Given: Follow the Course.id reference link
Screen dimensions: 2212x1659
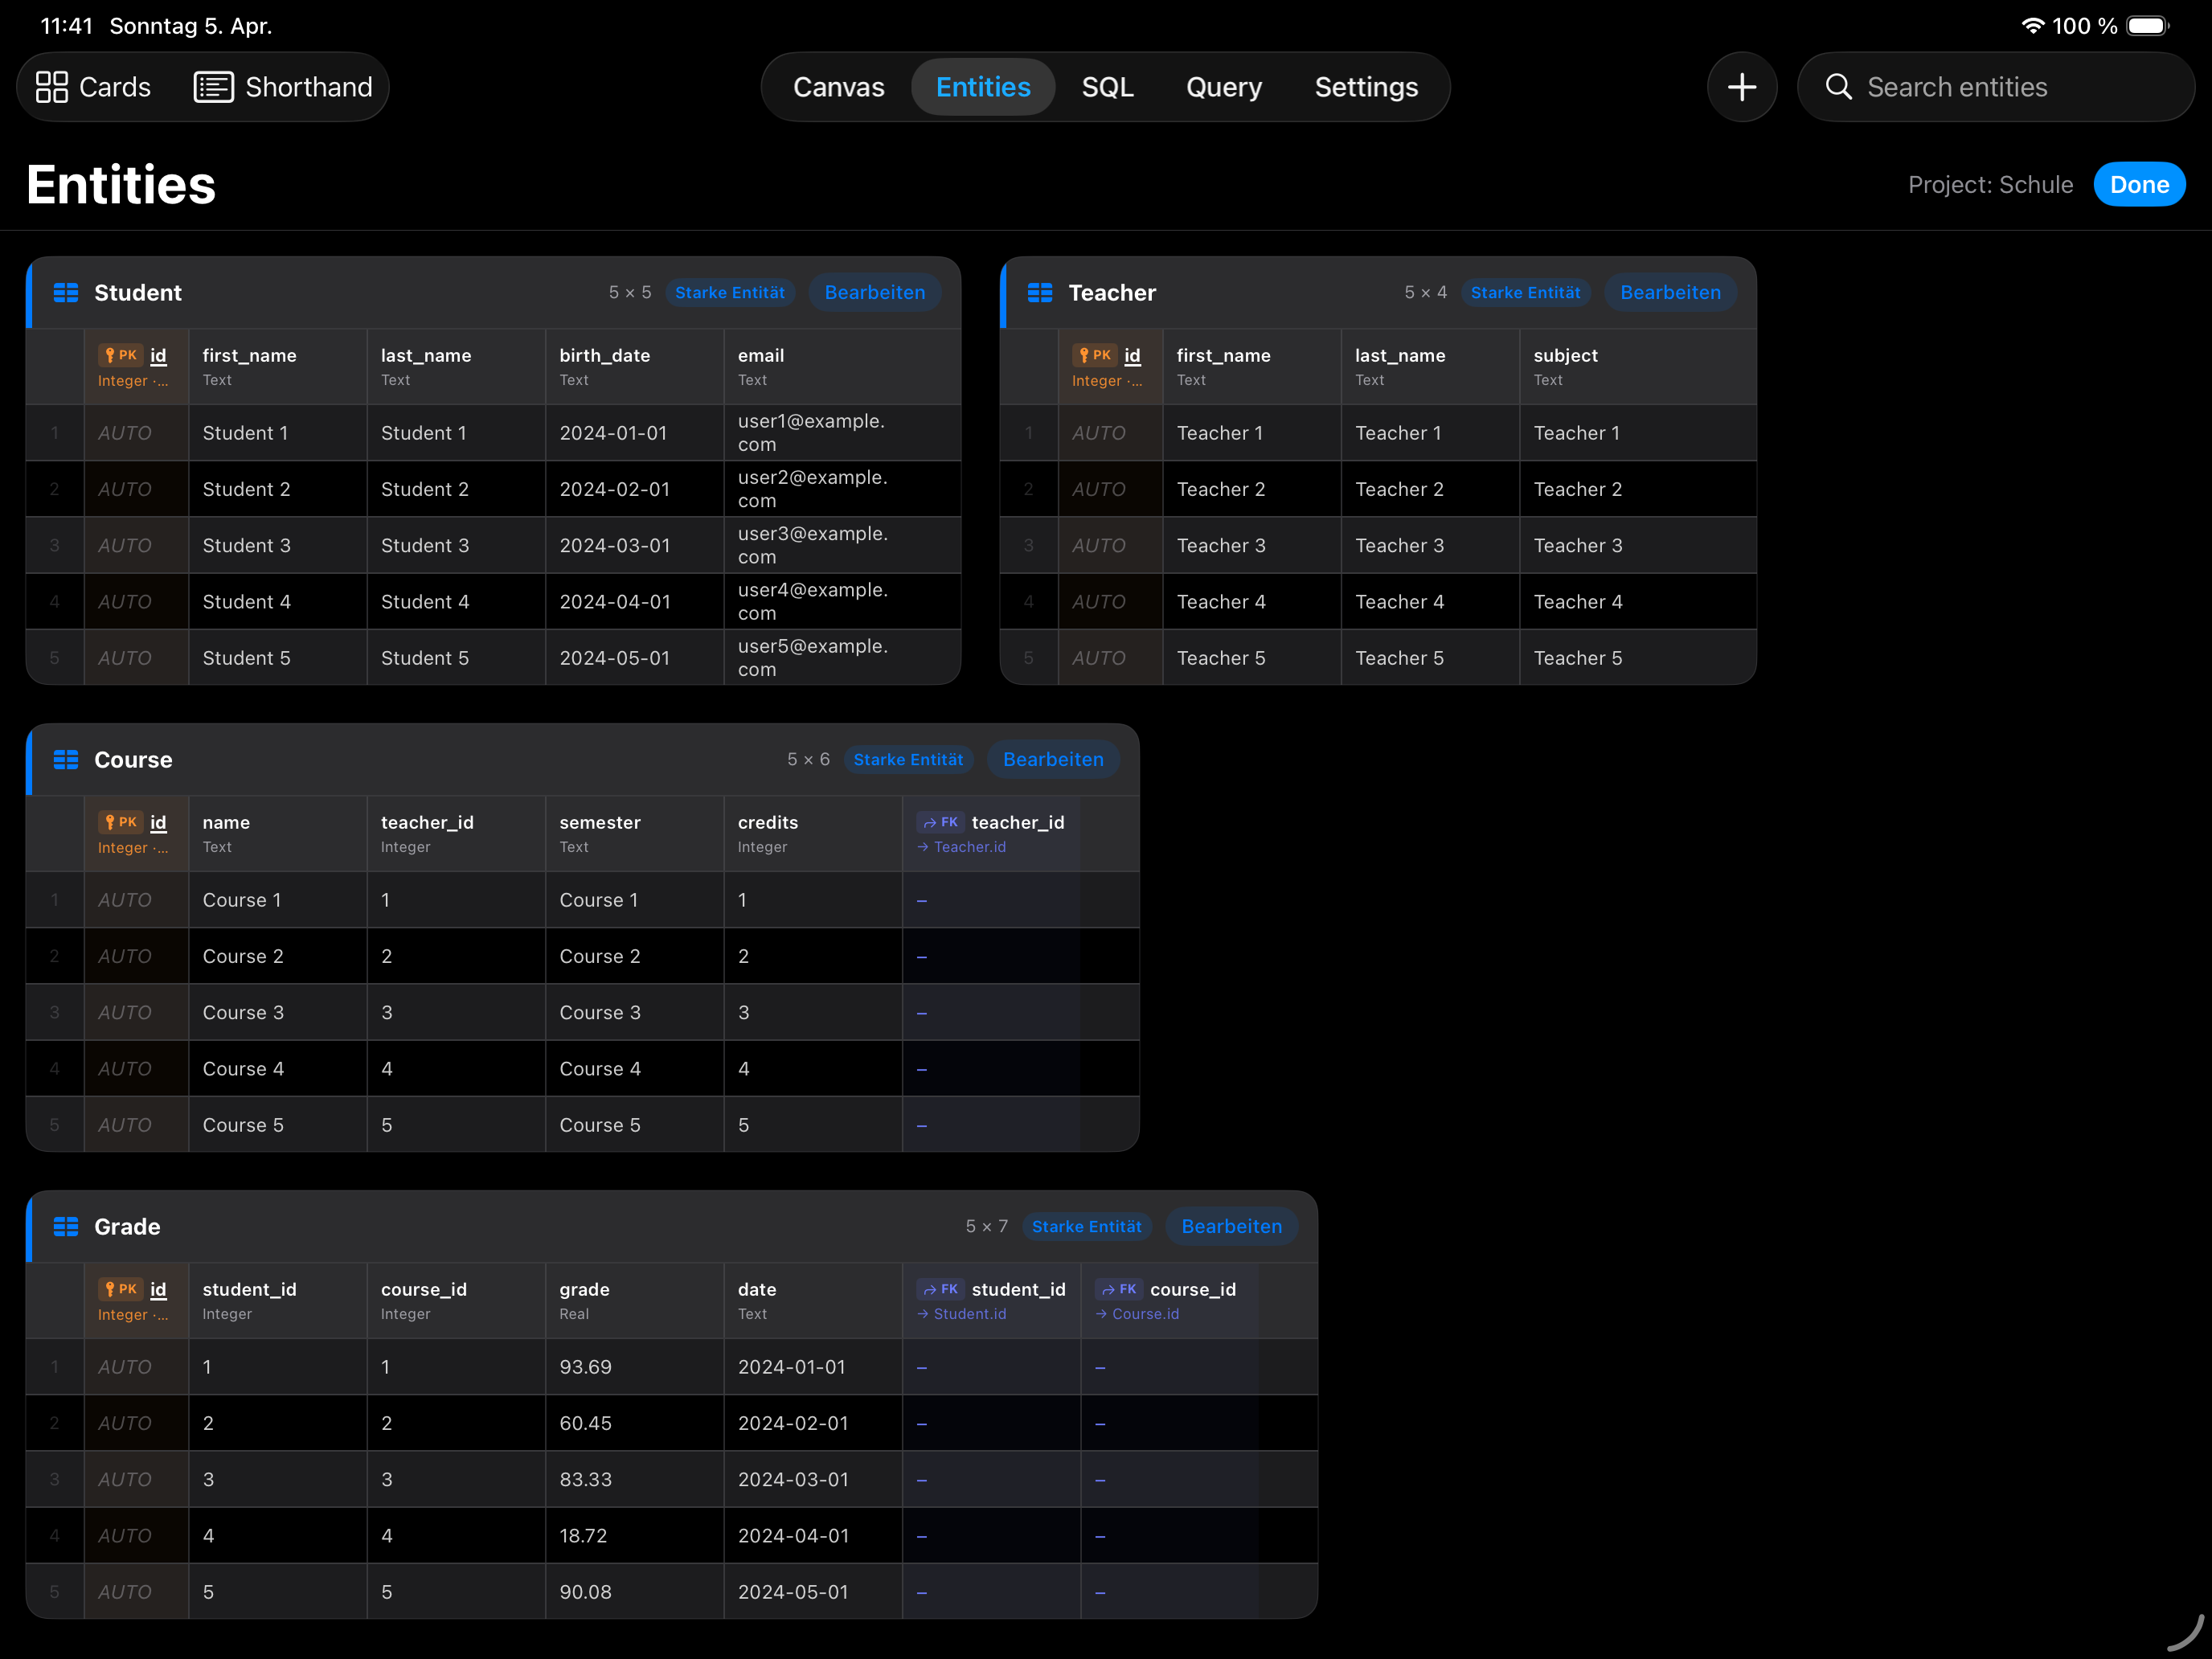Looking at the screenshot, I should [x=1138, y=1314].
